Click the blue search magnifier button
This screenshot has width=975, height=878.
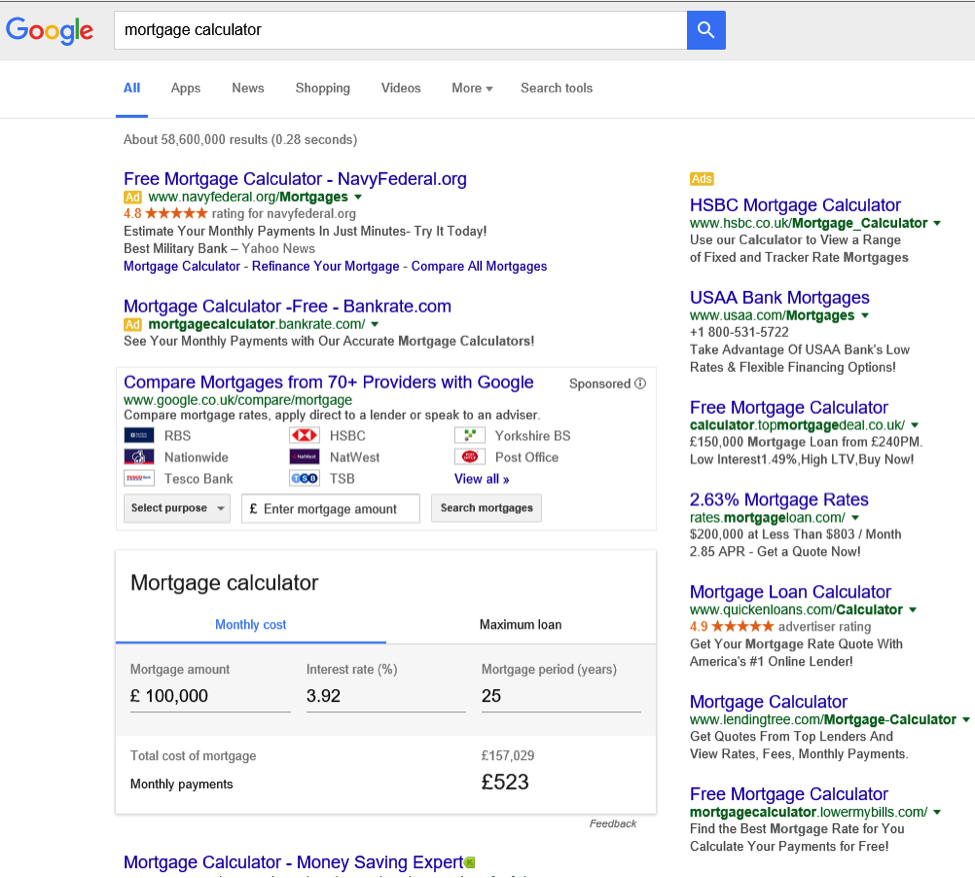click(706, 30)
